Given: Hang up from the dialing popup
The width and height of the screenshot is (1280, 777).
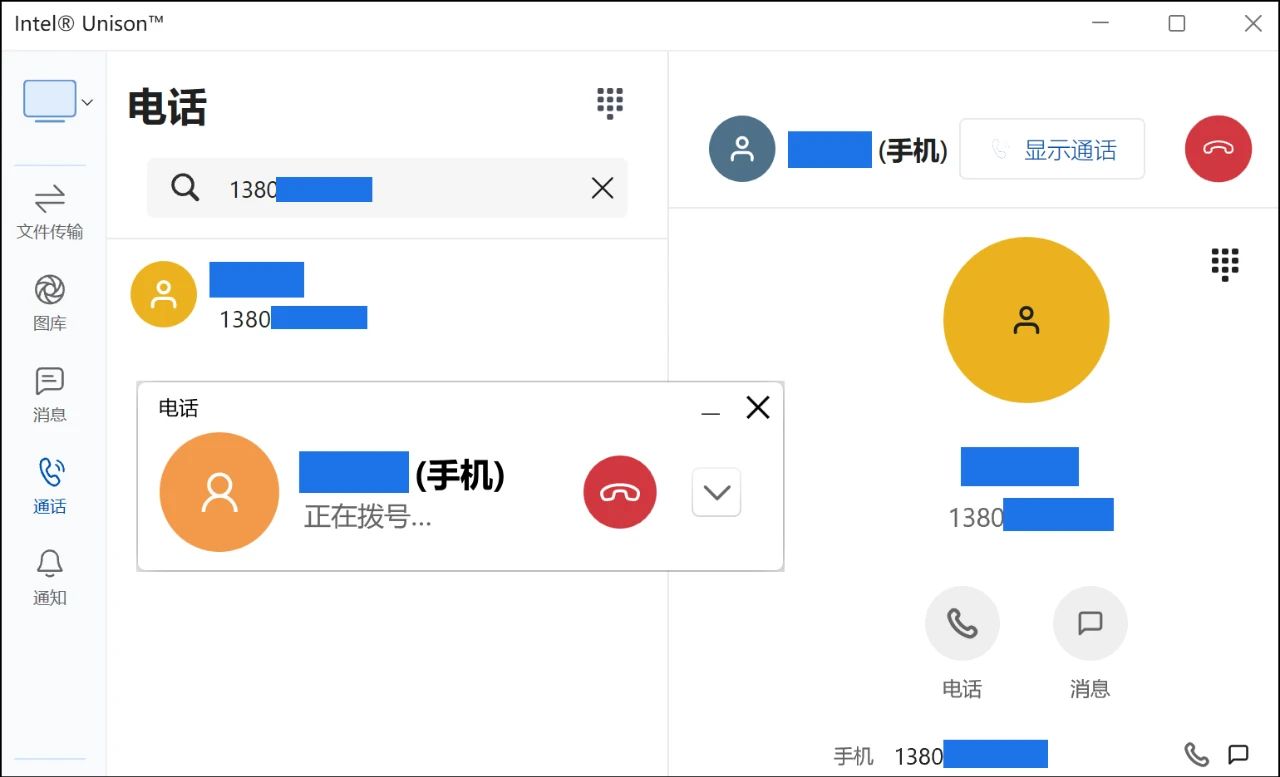Looking at the screenshot, I should (620, 492).
